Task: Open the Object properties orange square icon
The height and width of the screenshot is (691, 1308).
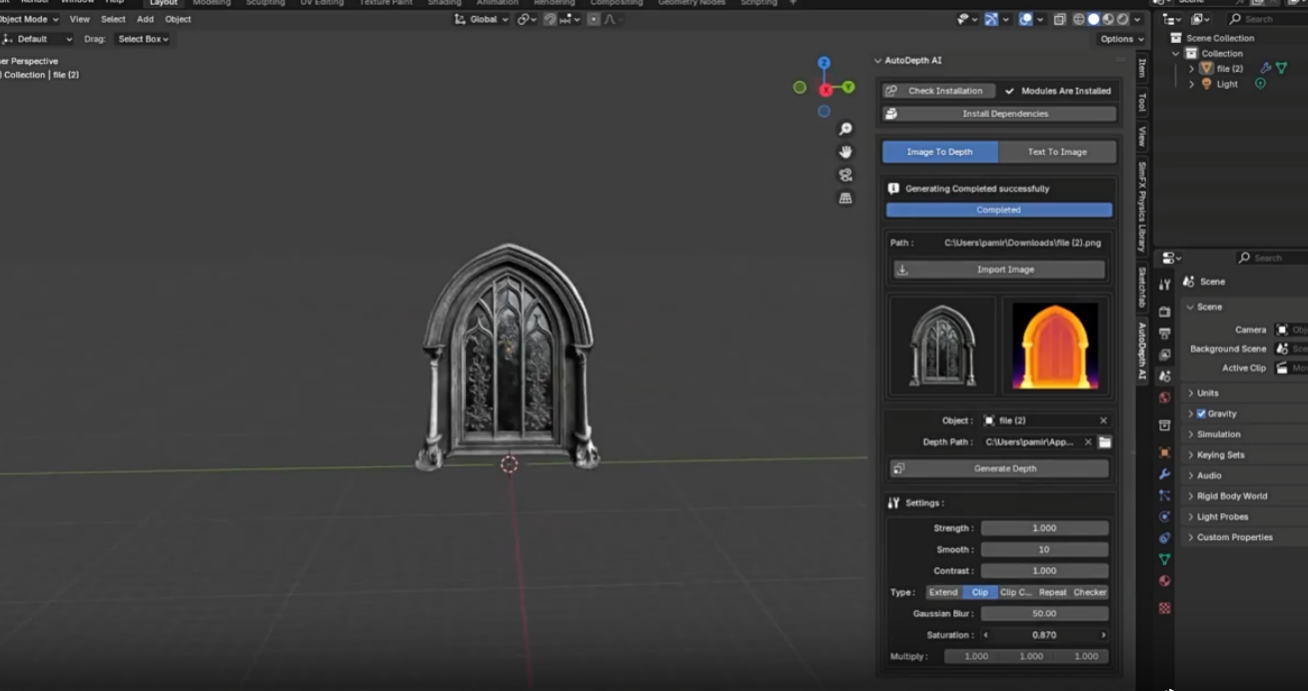Action: pyautogui.click(x=1164, y=453)
